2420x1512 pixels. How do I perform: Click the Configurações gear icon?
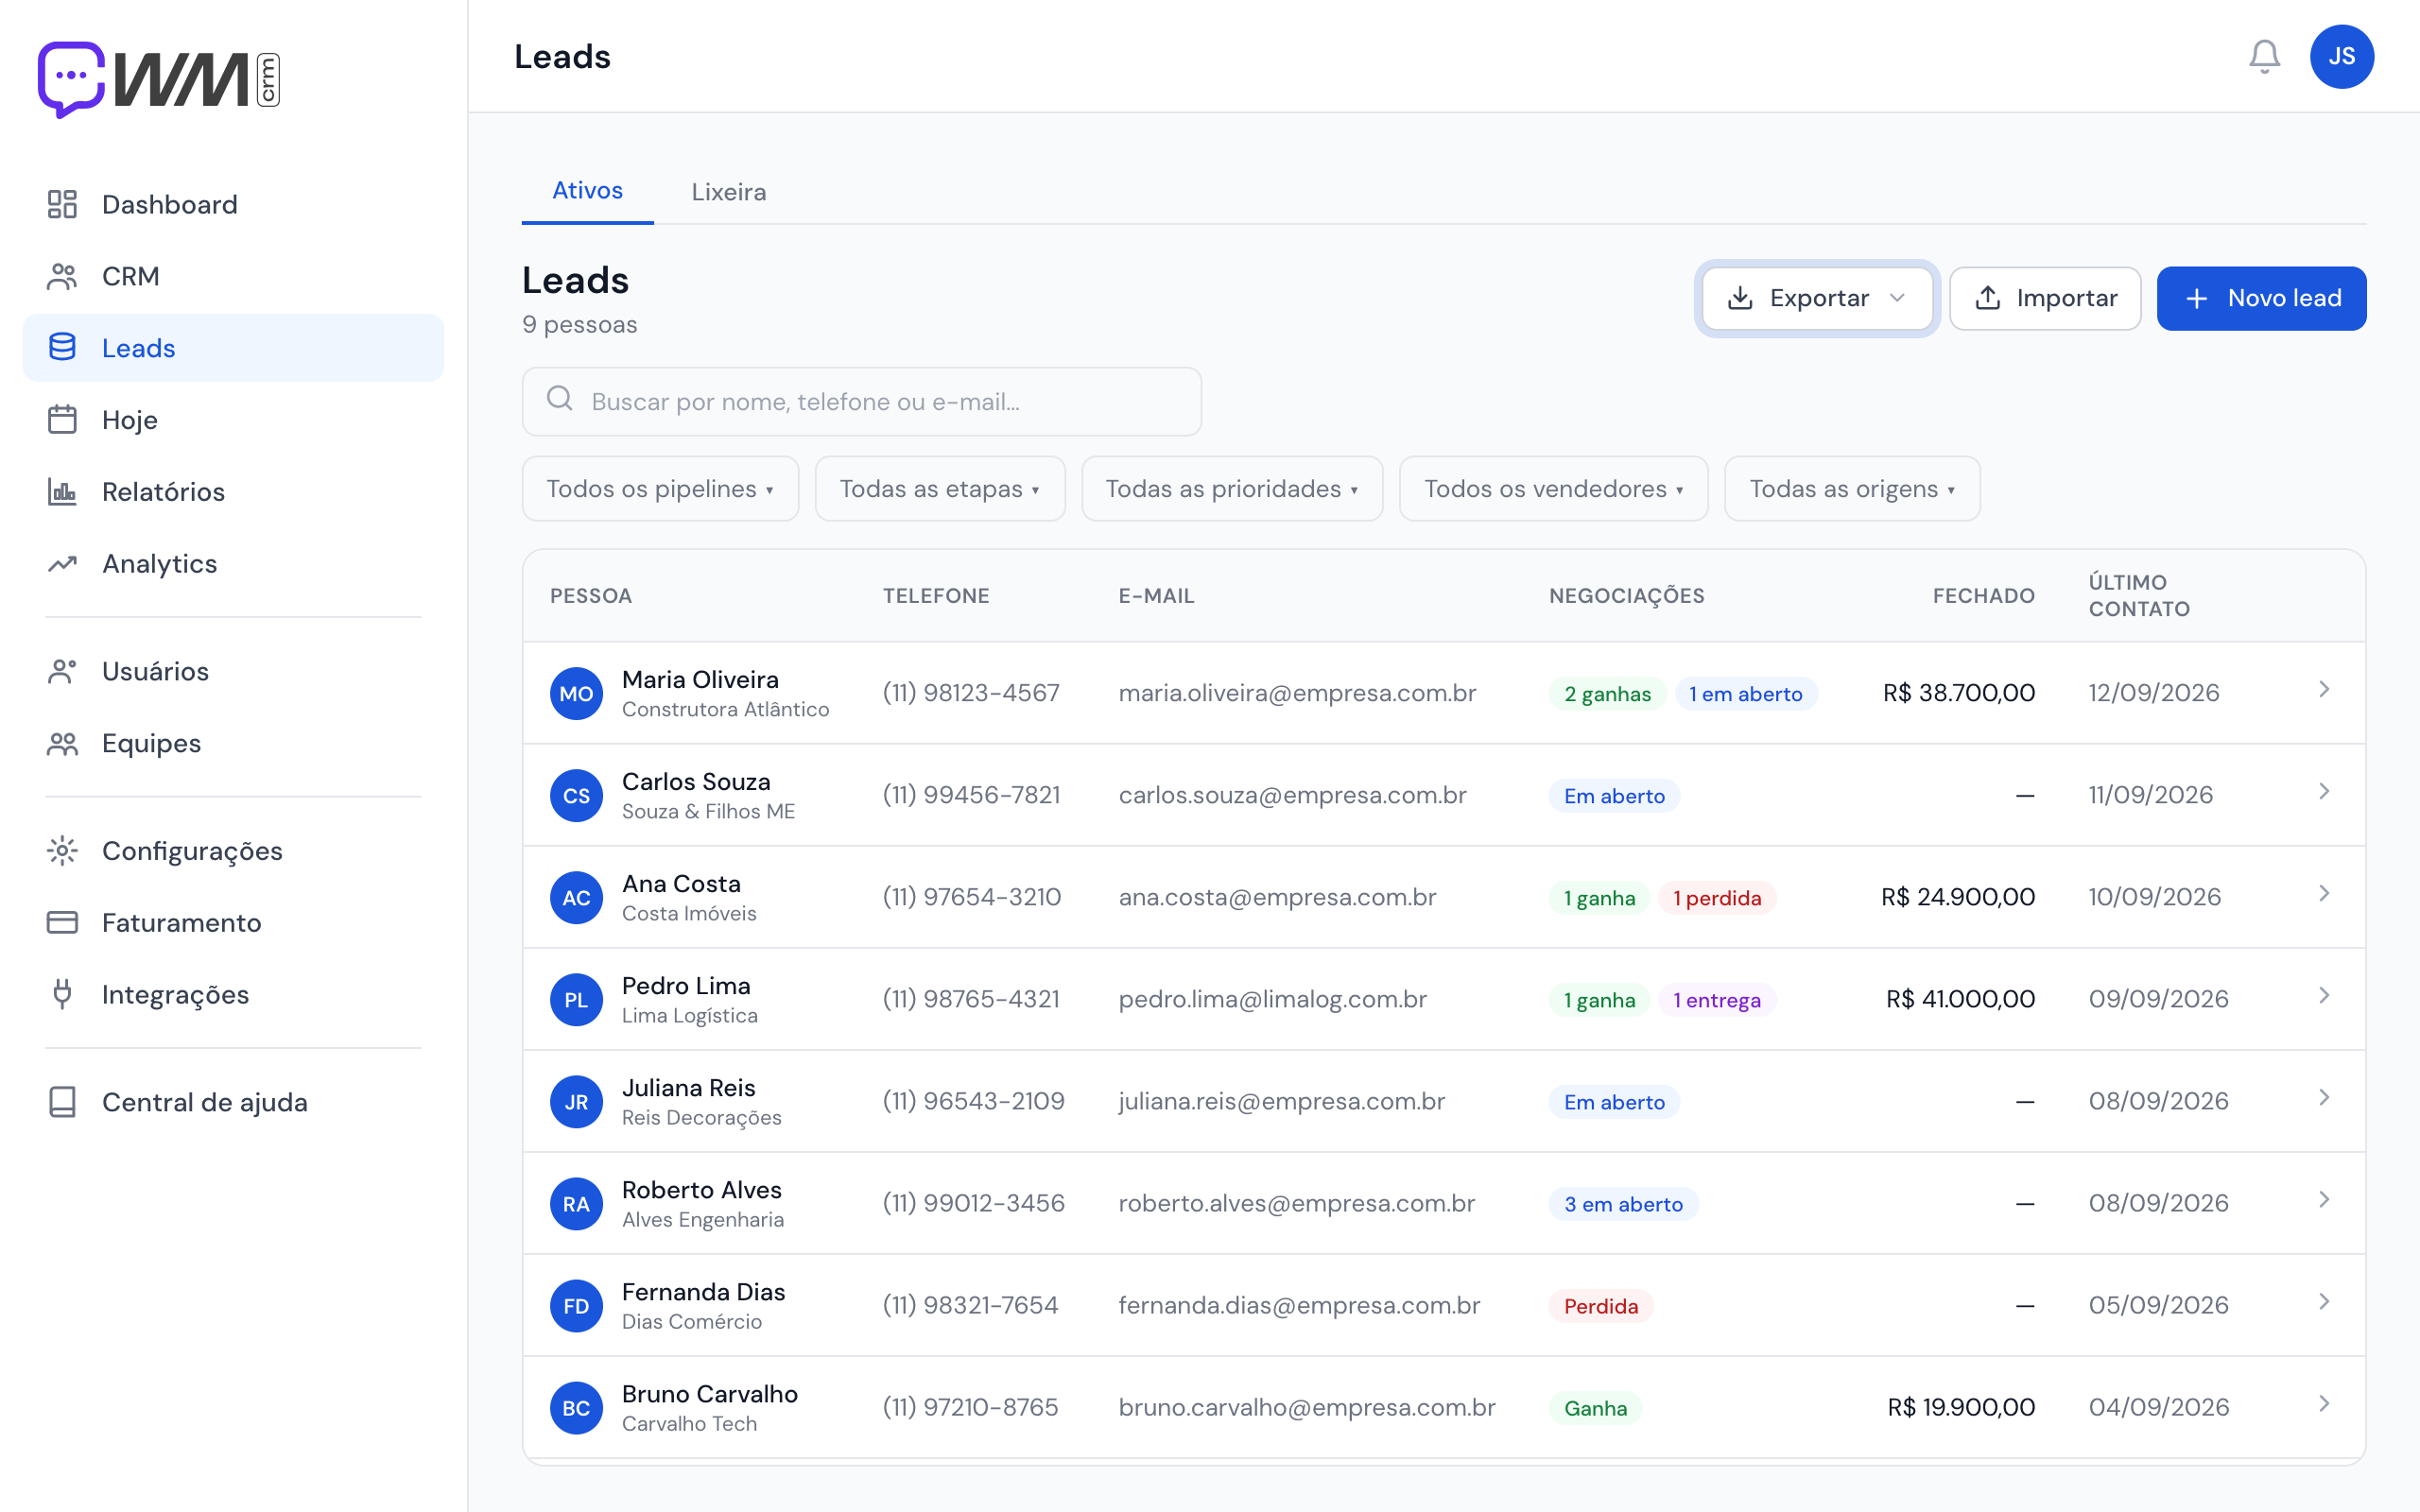62,851
